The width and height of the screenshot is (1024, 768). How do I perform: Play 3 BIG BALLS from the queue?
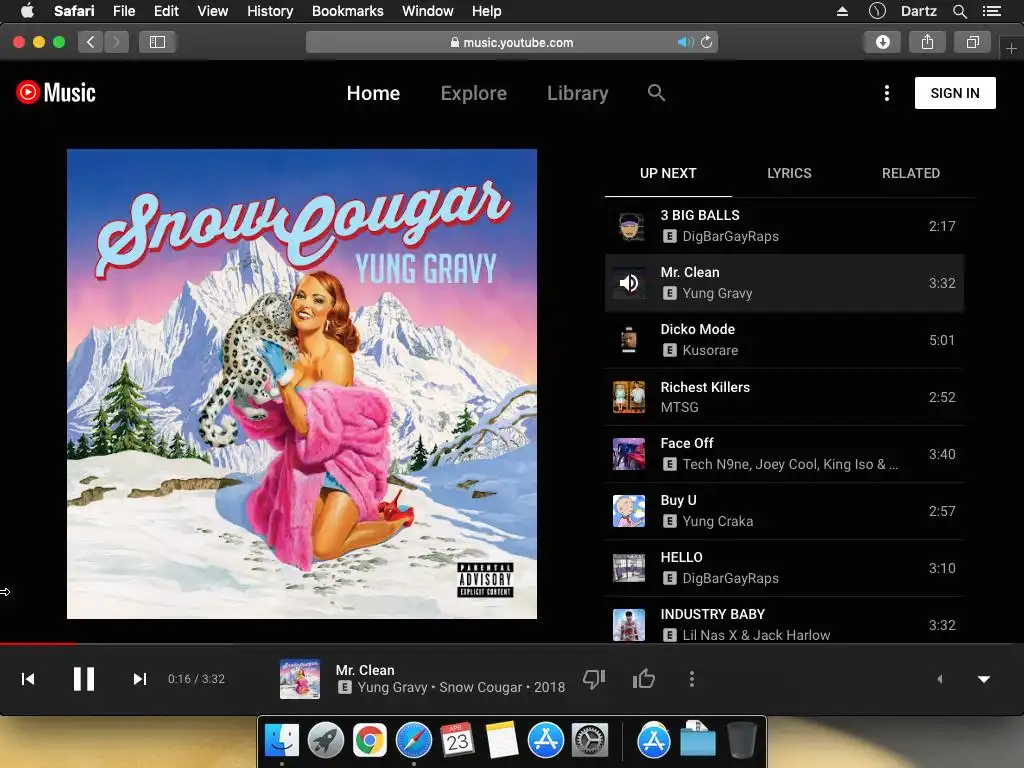pos(784,226)
